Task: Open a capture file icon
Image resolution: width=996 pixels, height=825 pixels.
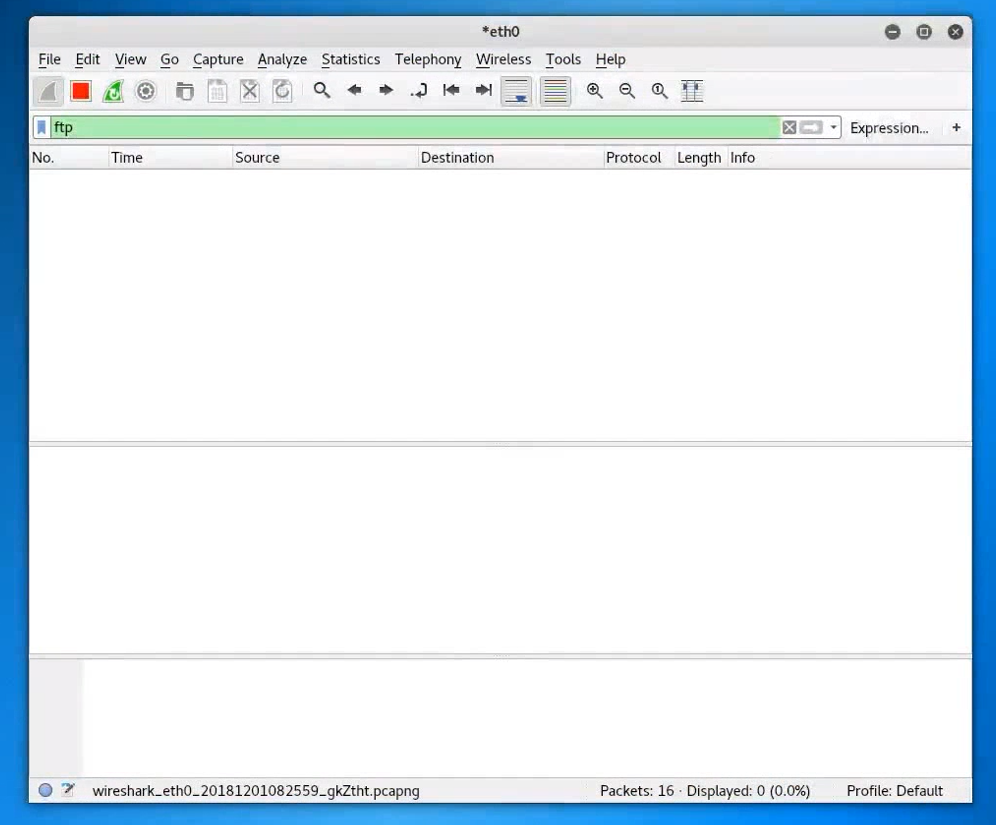Action: [185, 91]
